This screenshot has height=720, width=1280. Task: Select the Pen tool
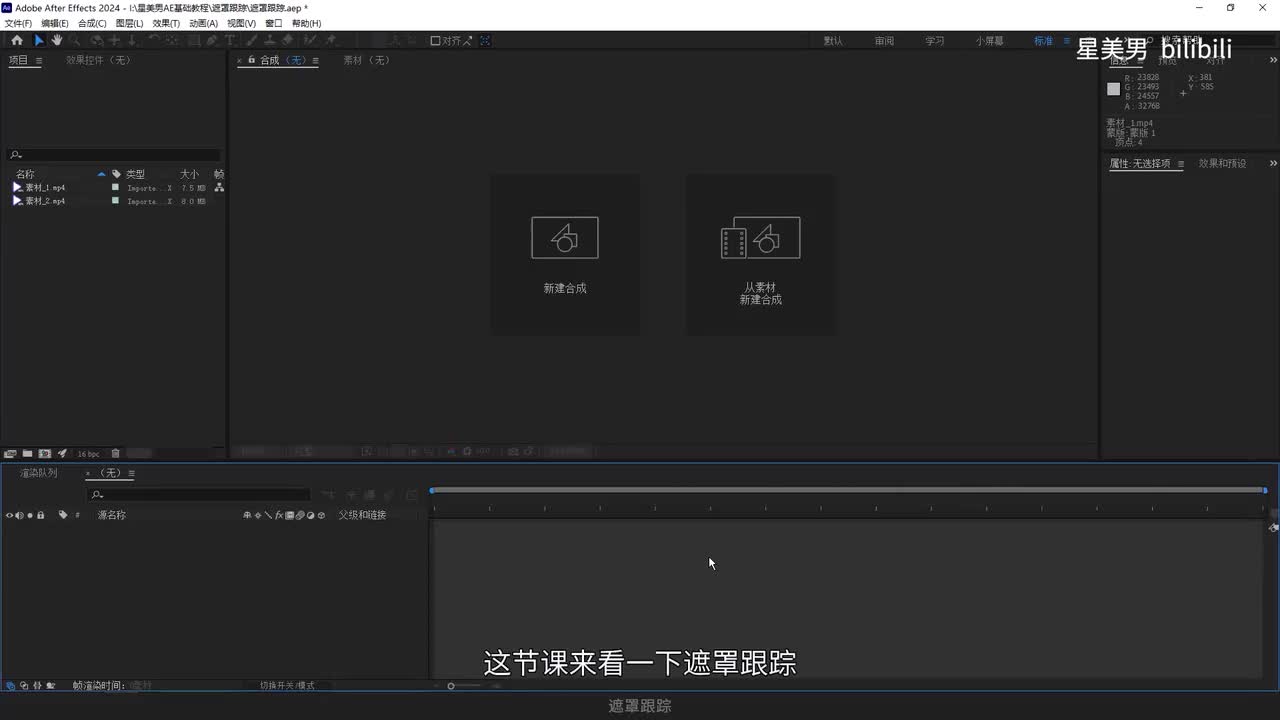point(211,41)
